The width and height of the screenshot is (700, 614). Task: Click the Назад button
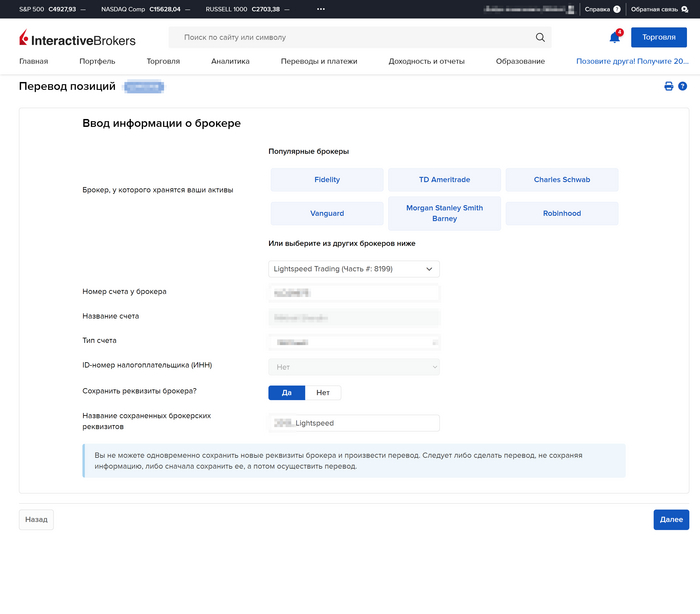point(36,520)
